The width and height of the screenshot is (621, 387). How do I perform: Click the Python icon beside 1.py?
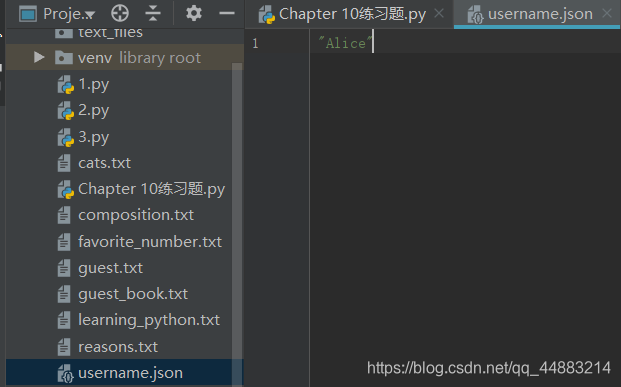65,85
